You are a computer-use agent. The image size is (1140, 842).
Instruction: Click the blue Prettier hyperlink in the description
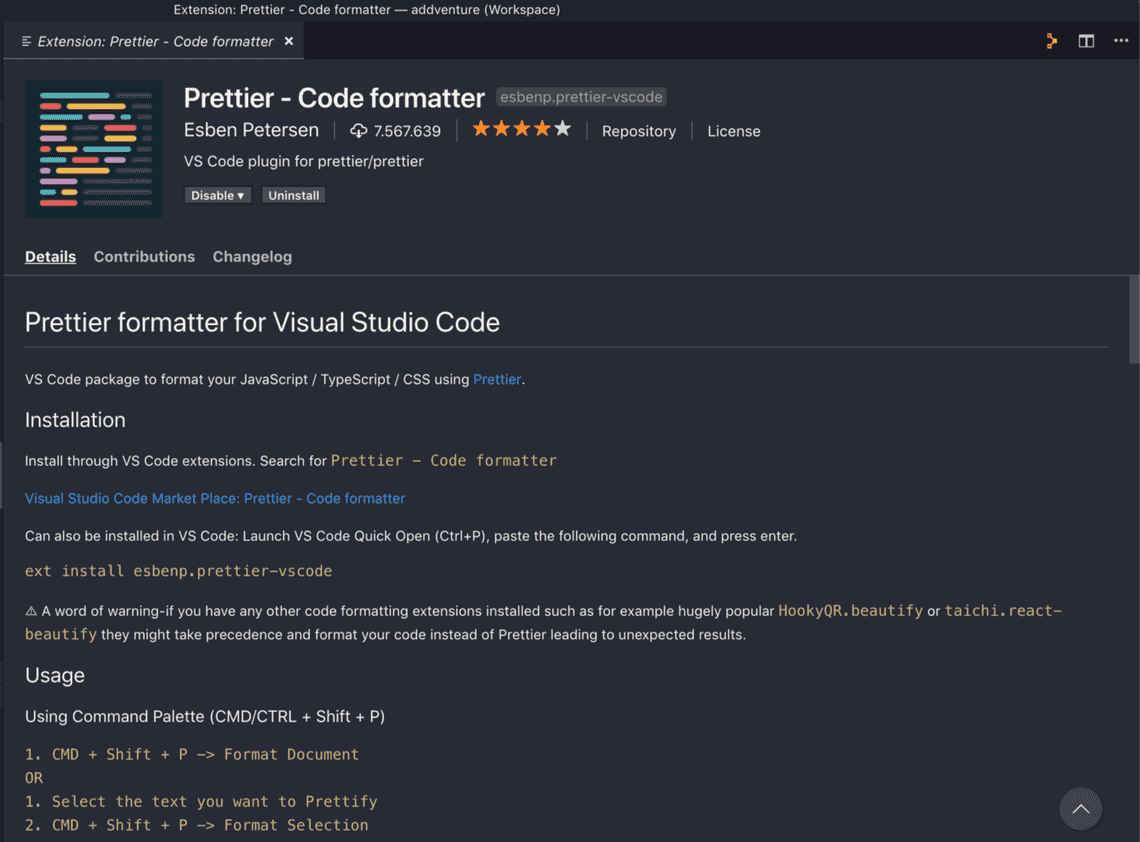(x=496, y=379)
